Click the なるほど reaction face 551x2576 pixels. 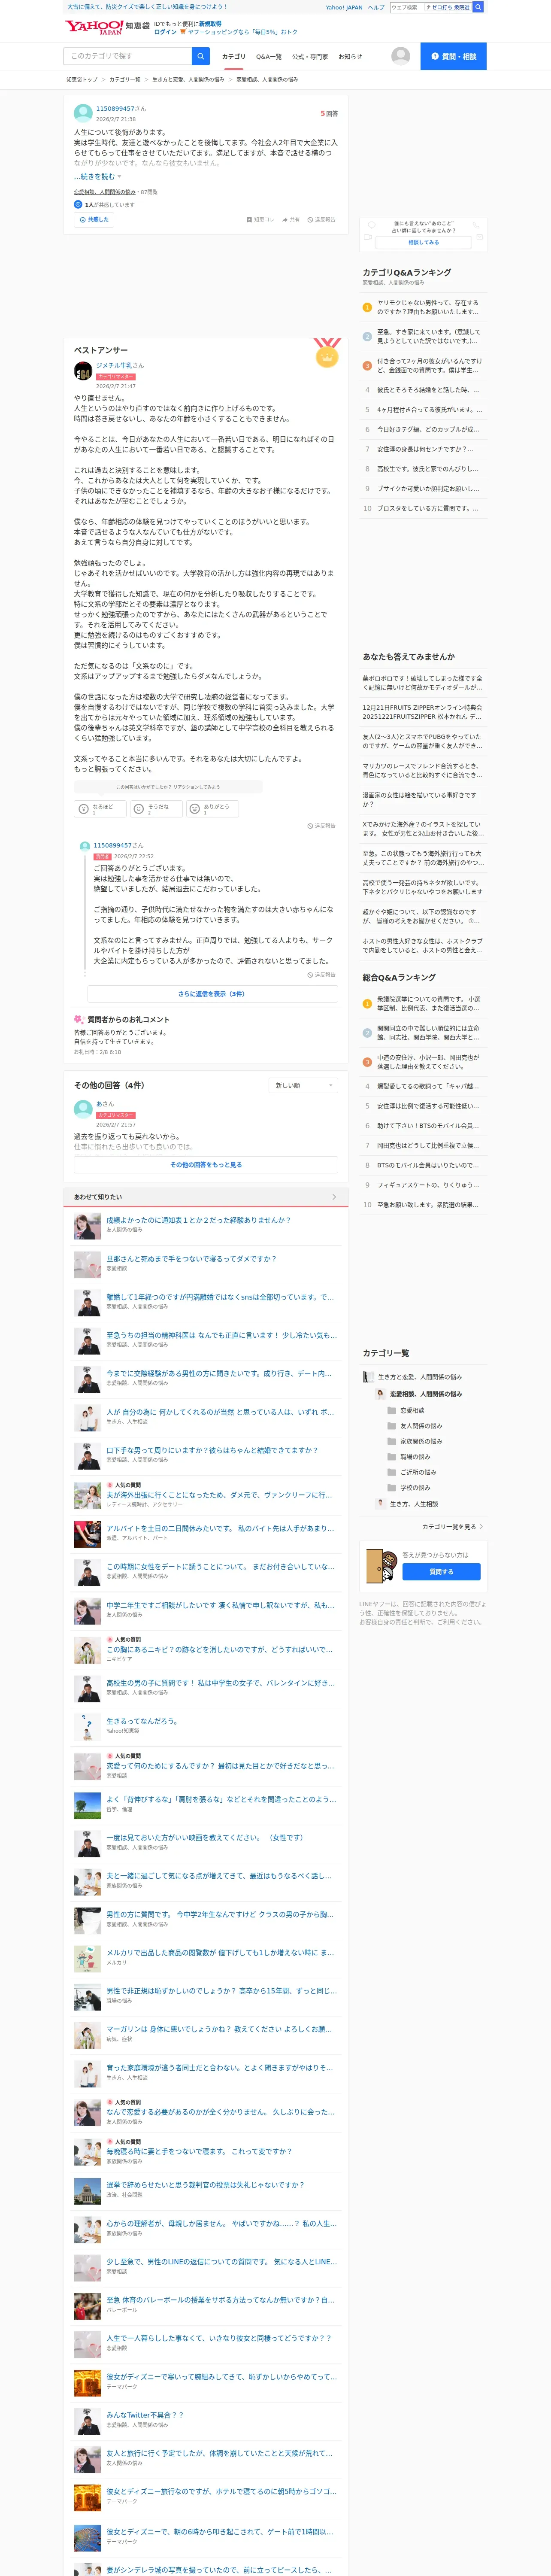tap(84, 809)
